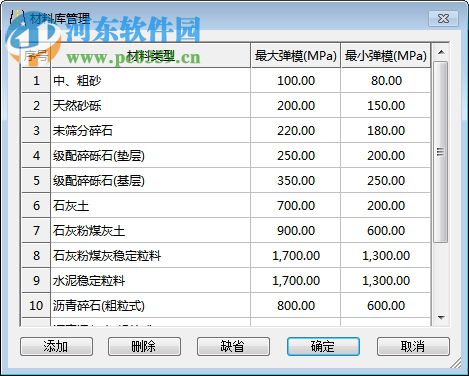Click min modulus 600.00 for 石灰粉煤灰土

[x=386, y=231]
